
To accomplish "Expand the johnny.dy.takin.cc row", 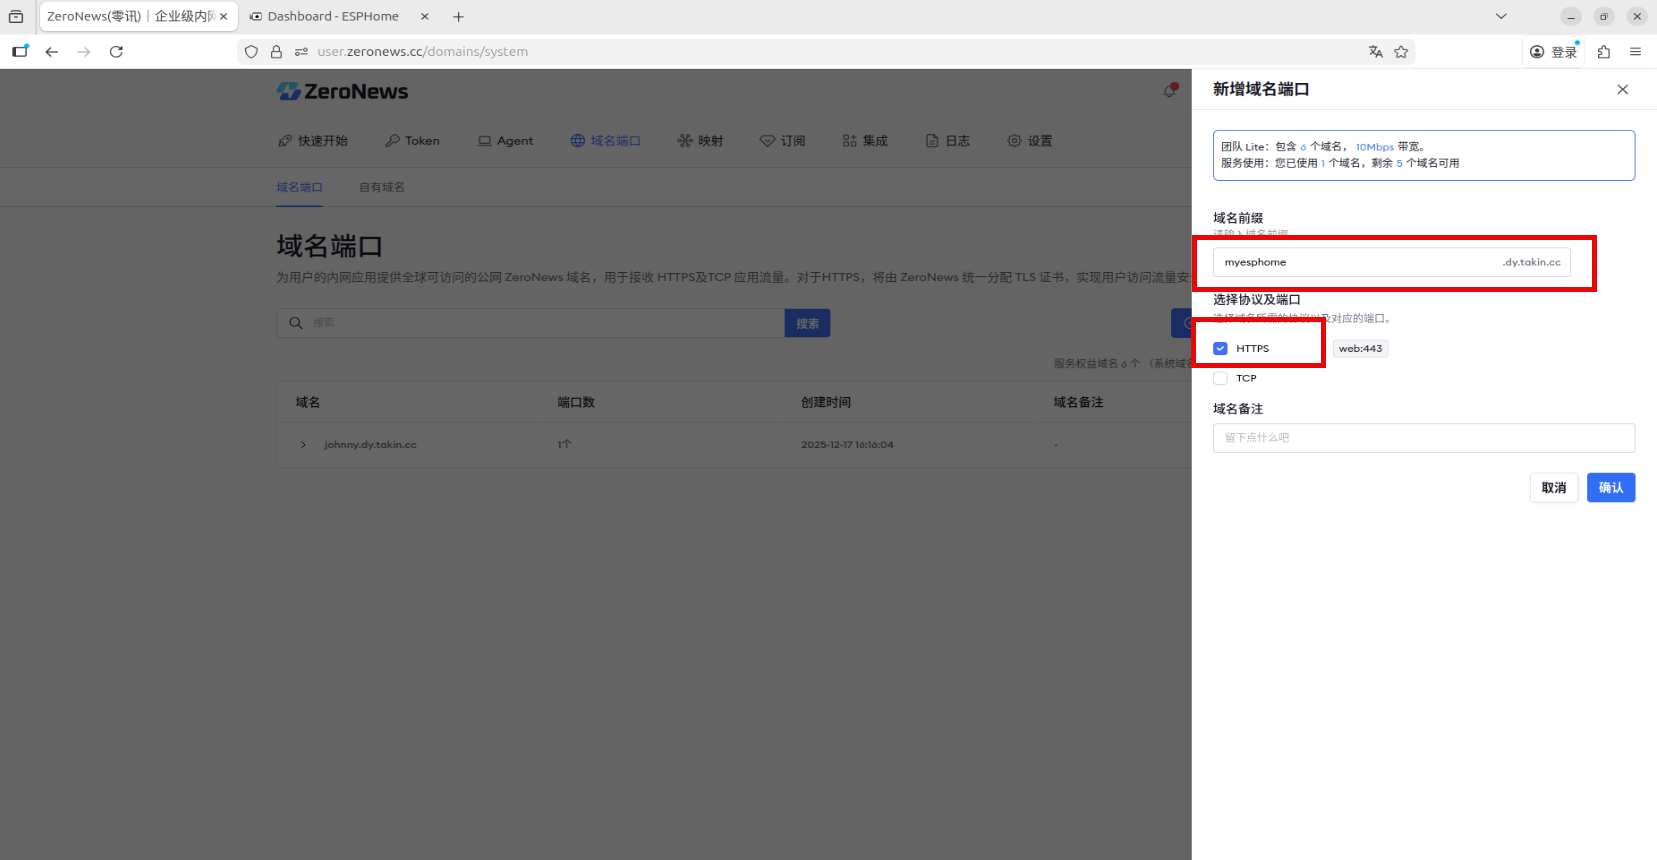I will pyautogui.click(x=303, y=445).
